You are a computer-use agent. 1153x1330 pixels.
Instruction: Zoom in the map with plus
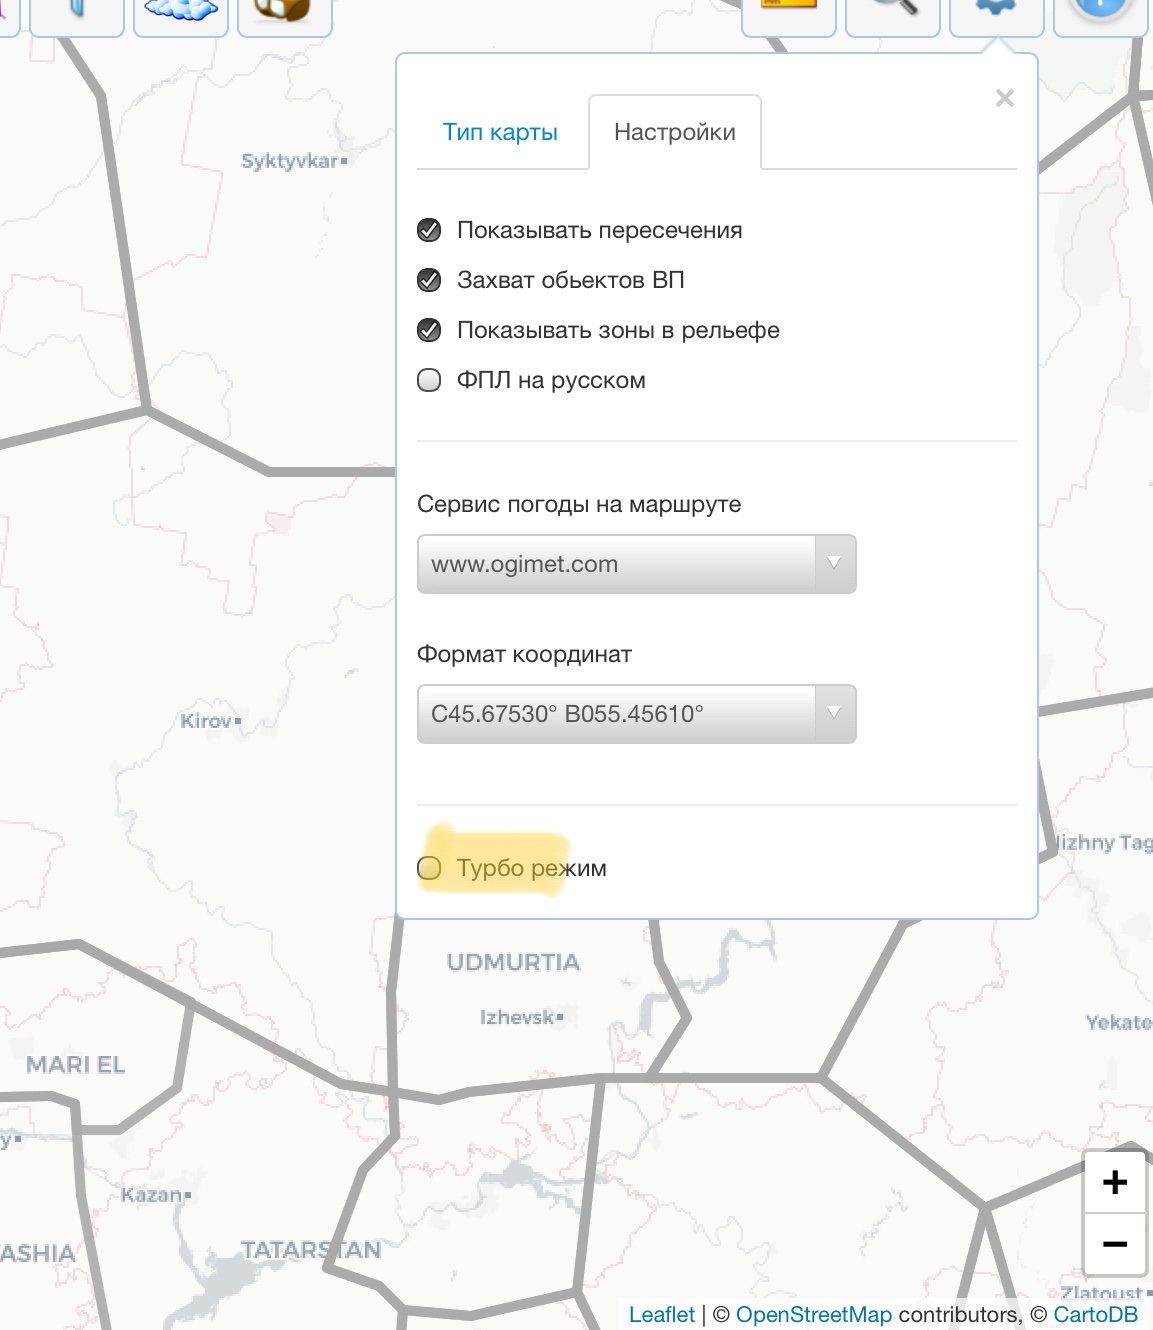click(x=1115, y=1182)
